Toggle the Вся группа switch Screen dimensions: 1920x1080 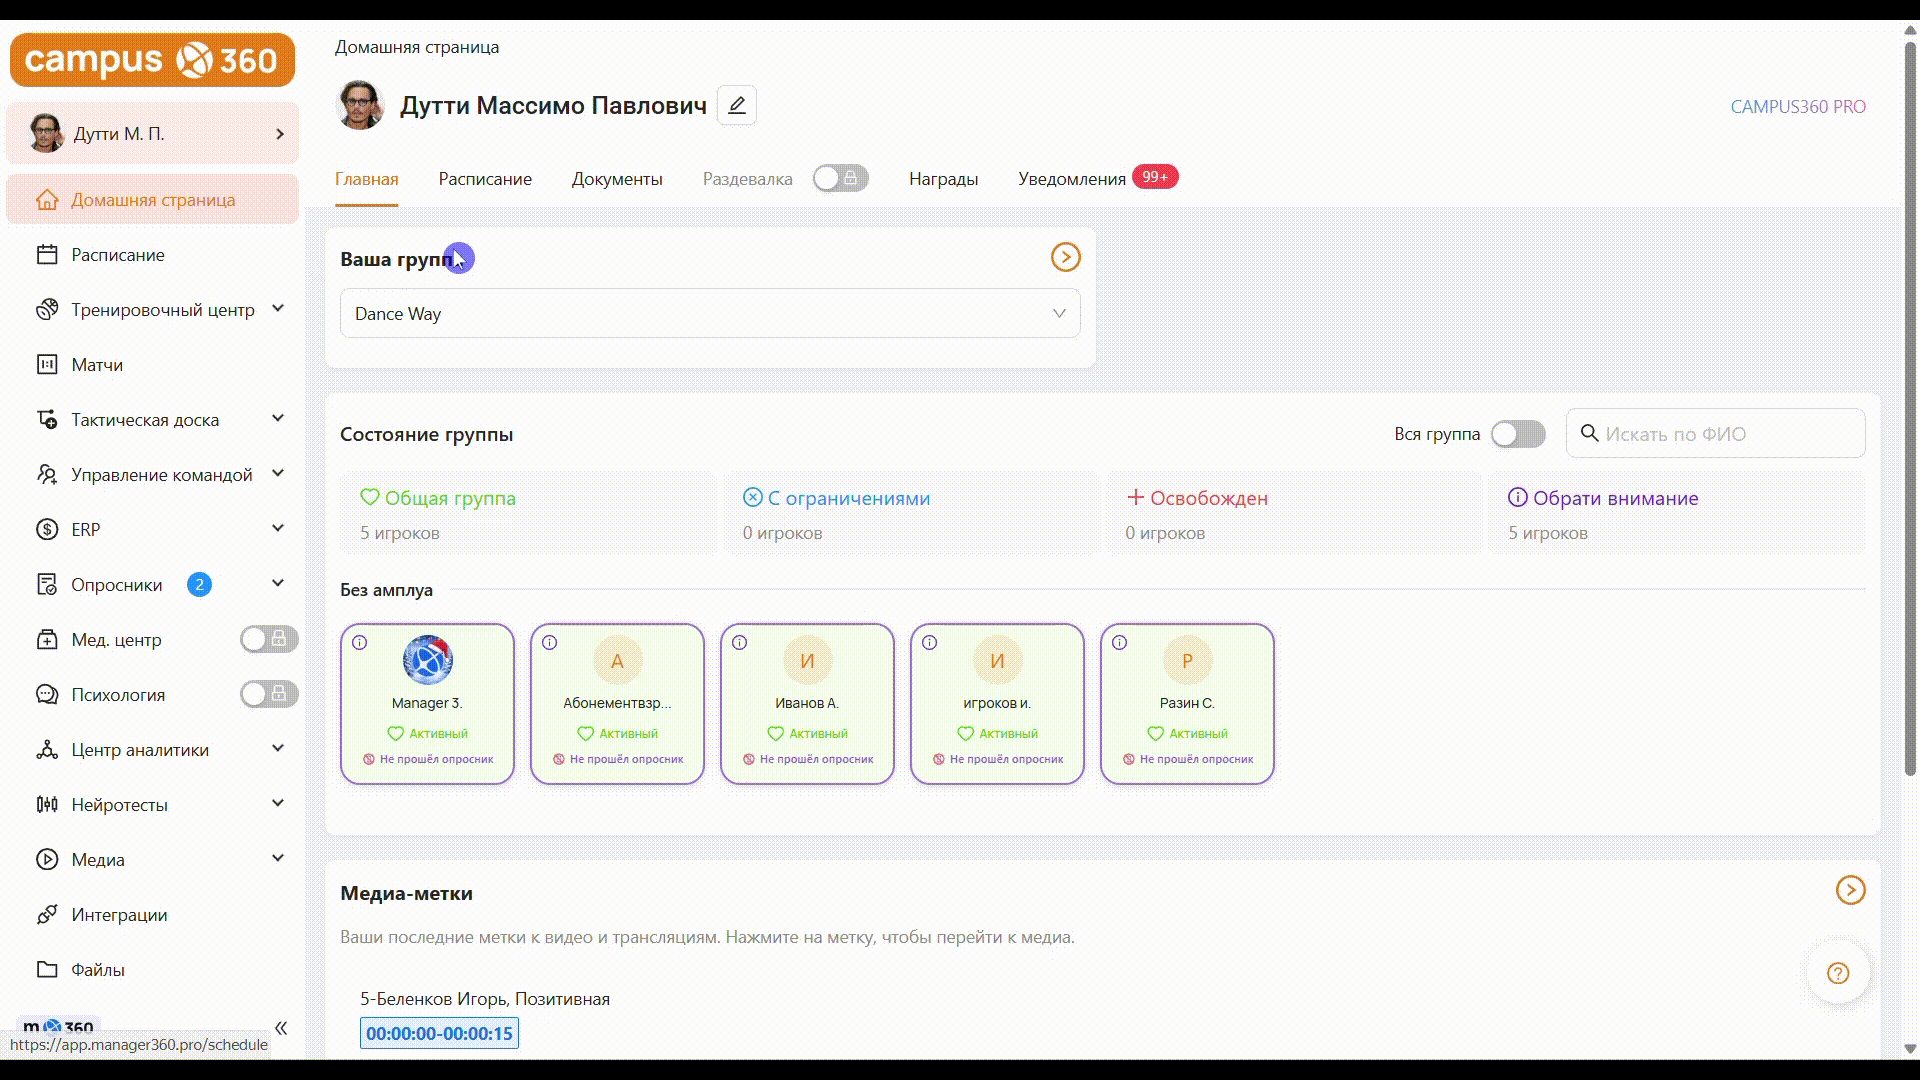tap(1517, 434)
